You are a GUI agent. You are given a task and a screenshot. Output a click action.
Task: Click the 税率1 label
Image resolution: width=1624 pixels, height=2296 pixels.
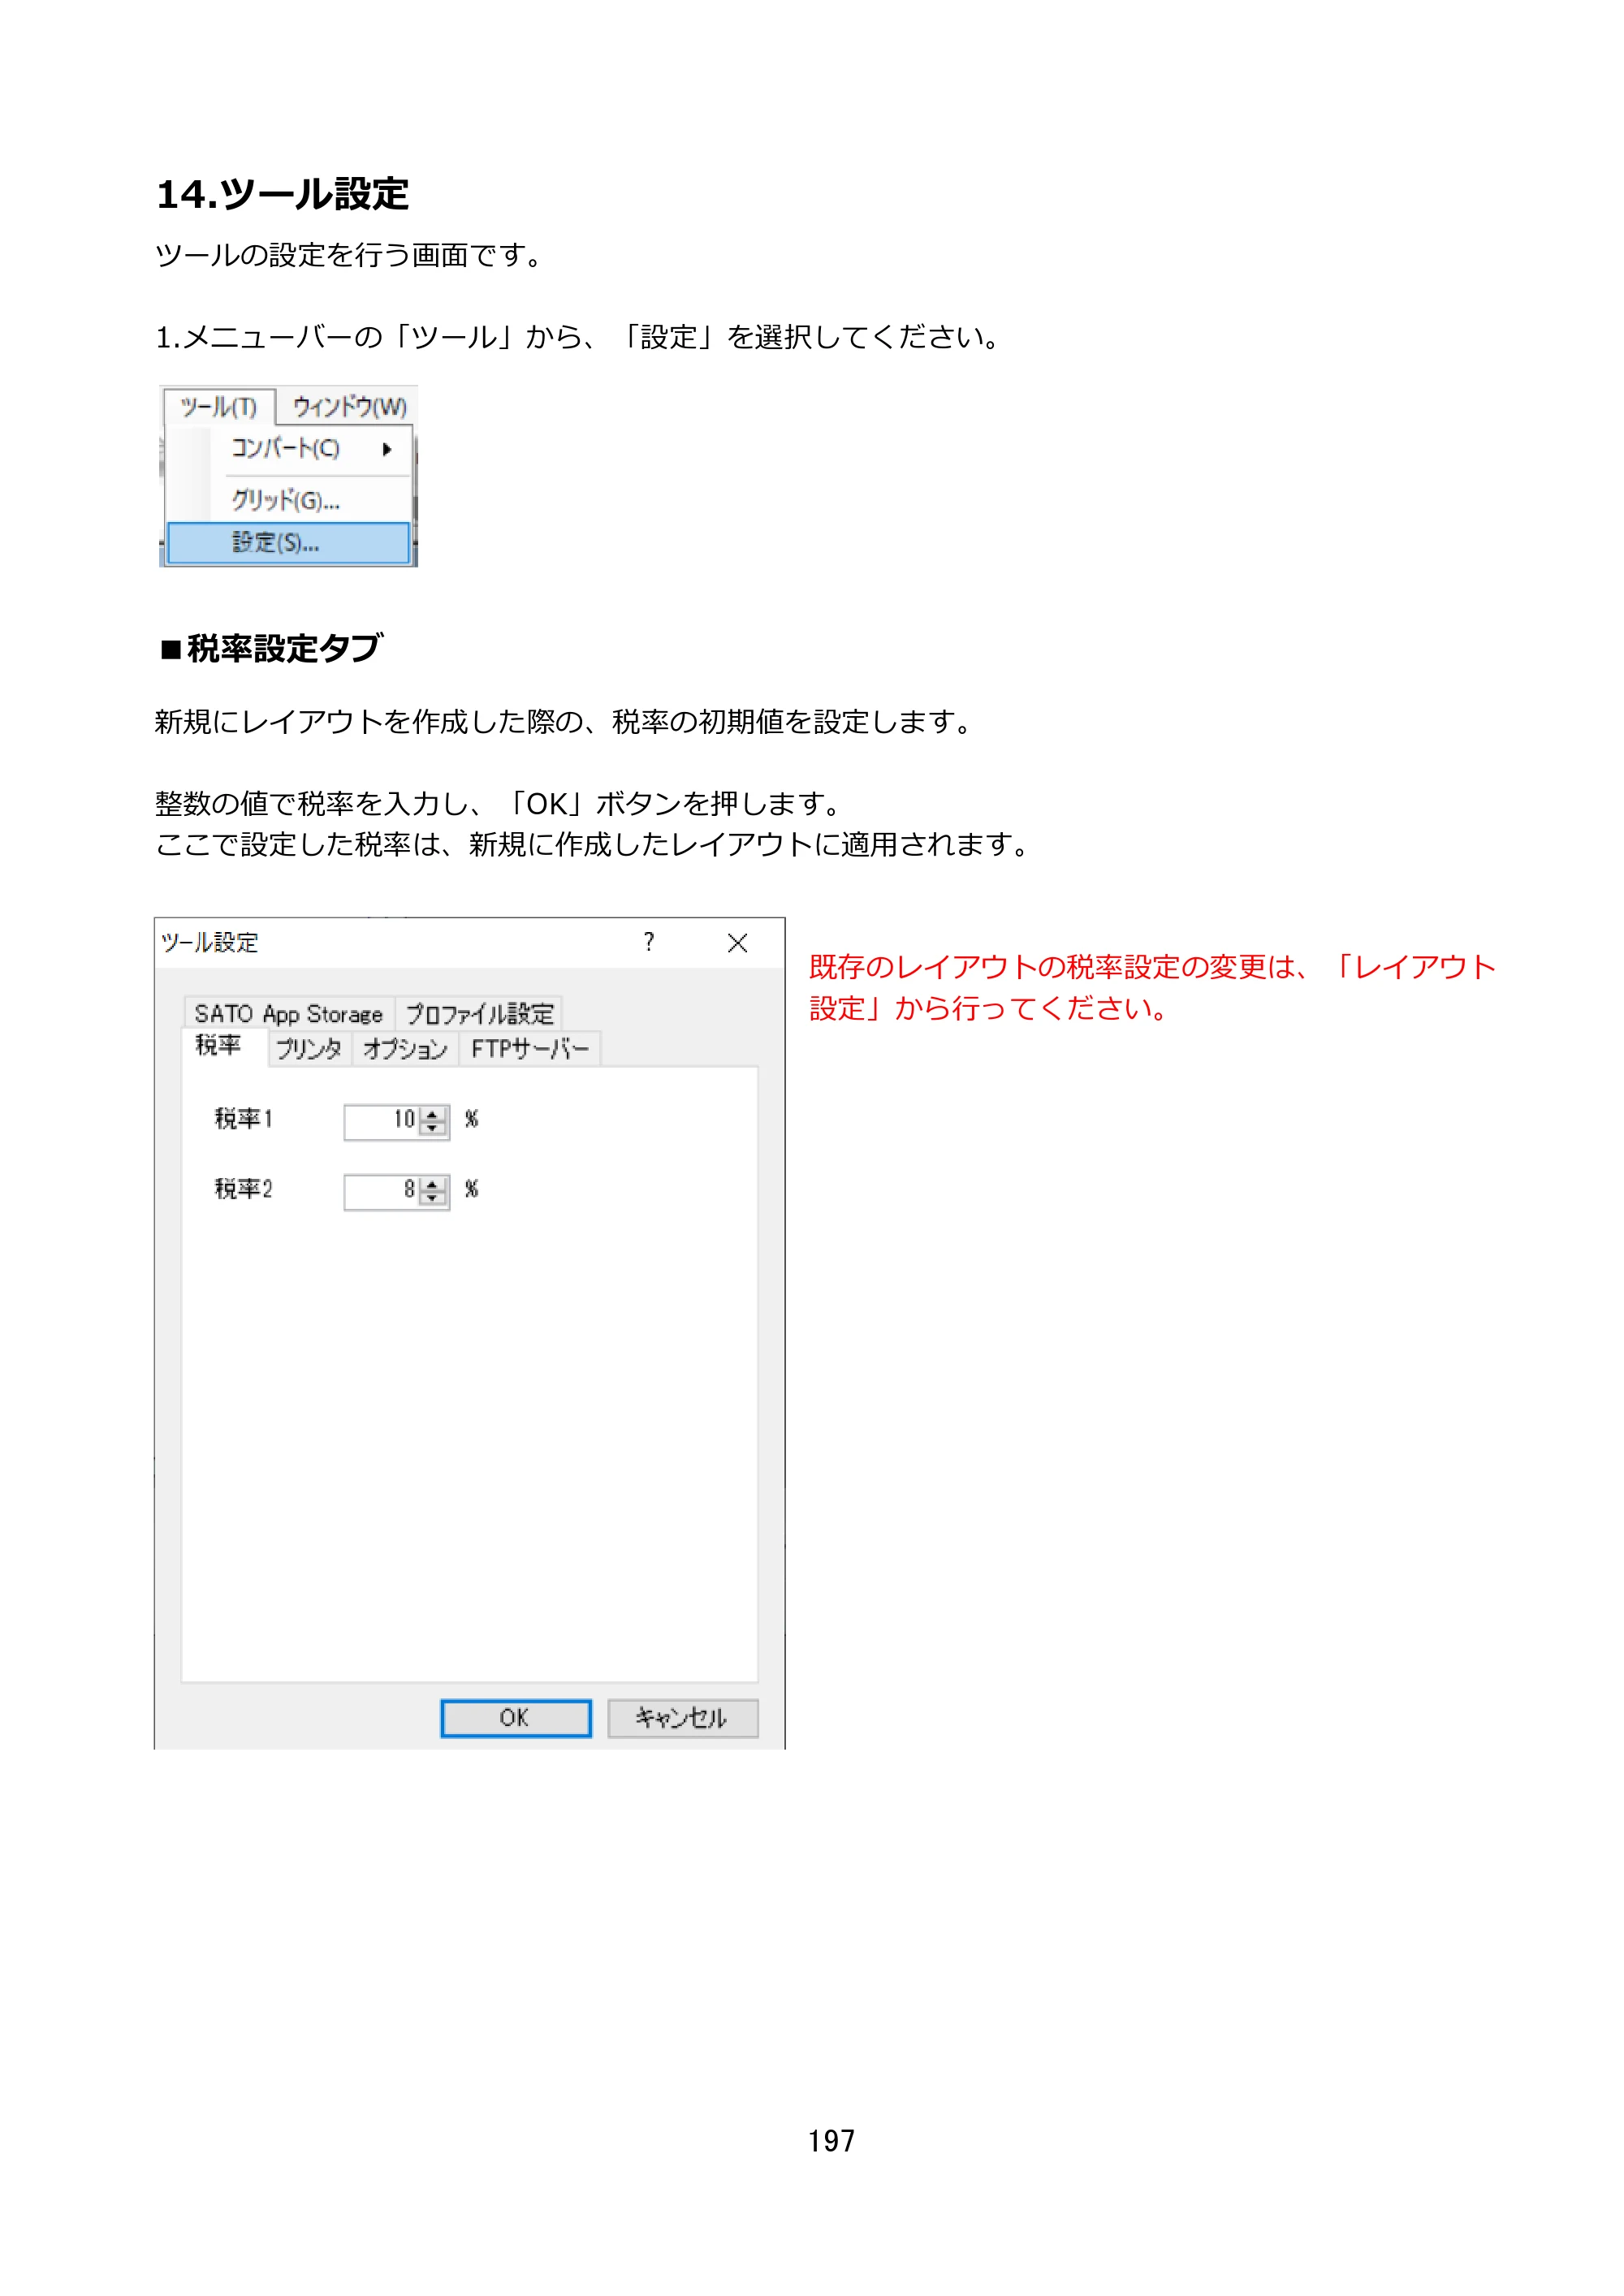click(244, 1119)
